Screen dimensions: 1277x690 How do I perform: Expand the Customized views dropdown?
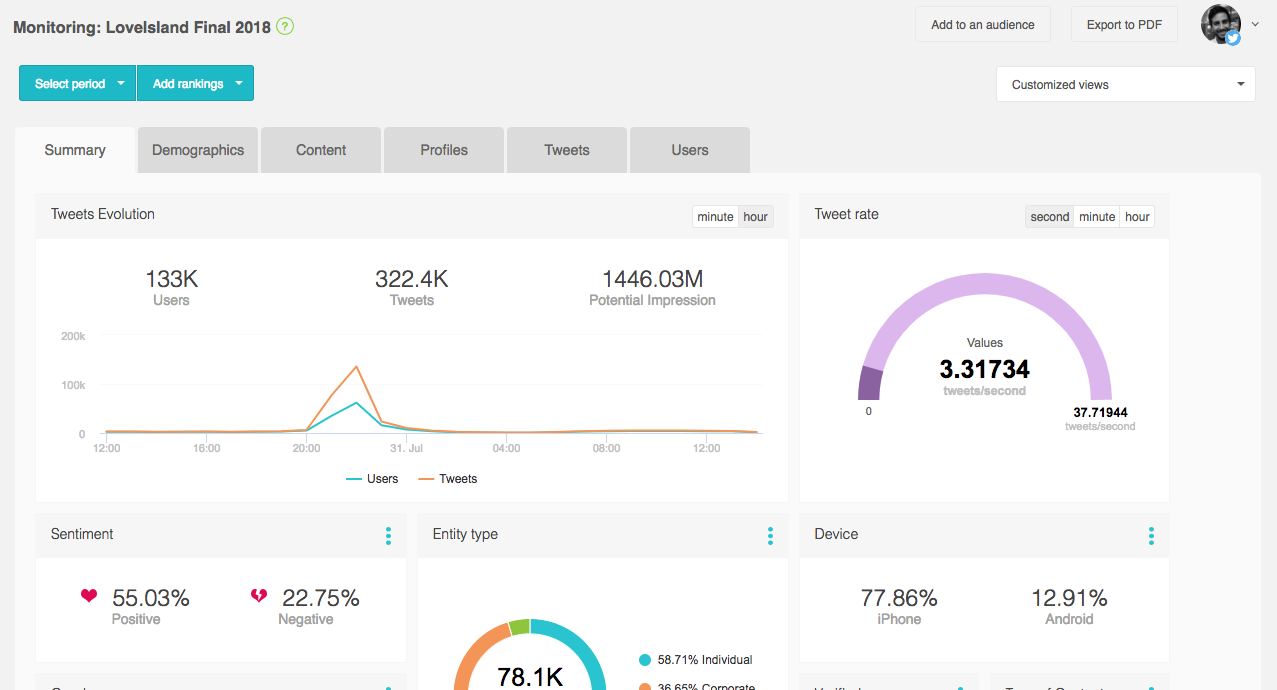[1126, 85]
